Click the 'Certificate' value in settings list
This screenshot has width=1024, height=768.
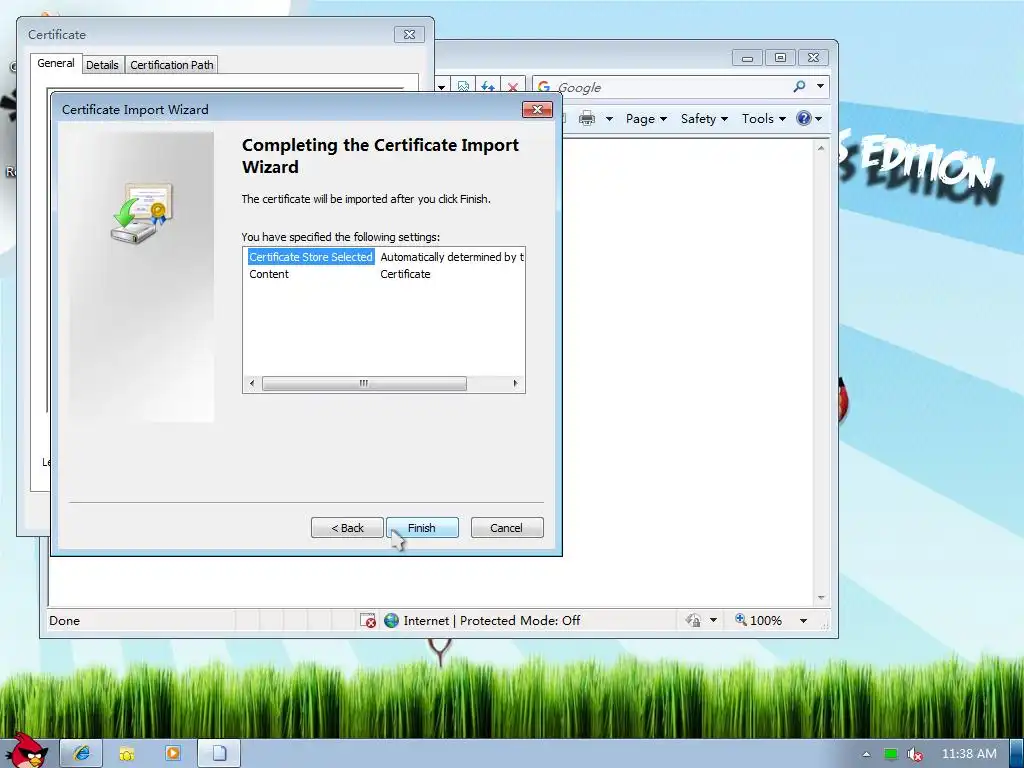pyautogui.click(x=406, y=274)
